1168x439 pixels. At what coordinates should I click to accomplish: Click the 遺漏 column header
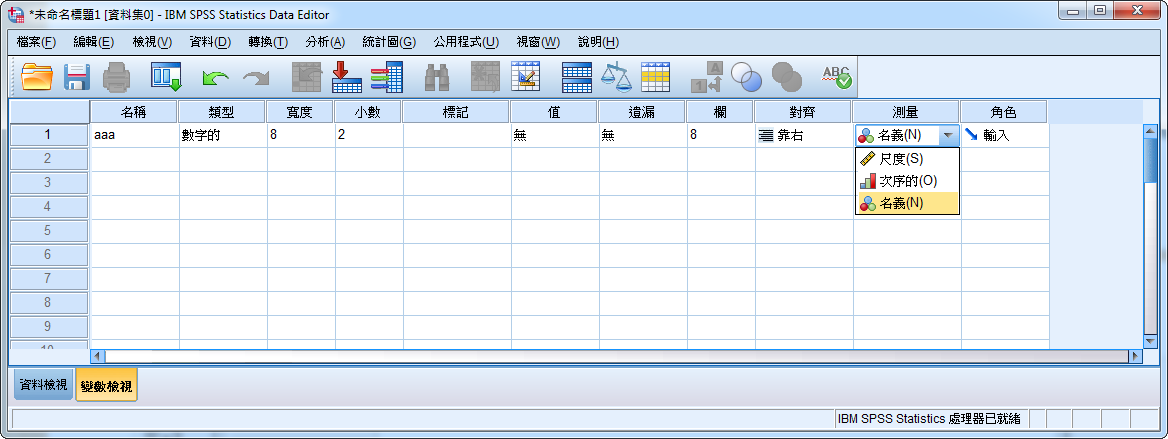(641, 112)
